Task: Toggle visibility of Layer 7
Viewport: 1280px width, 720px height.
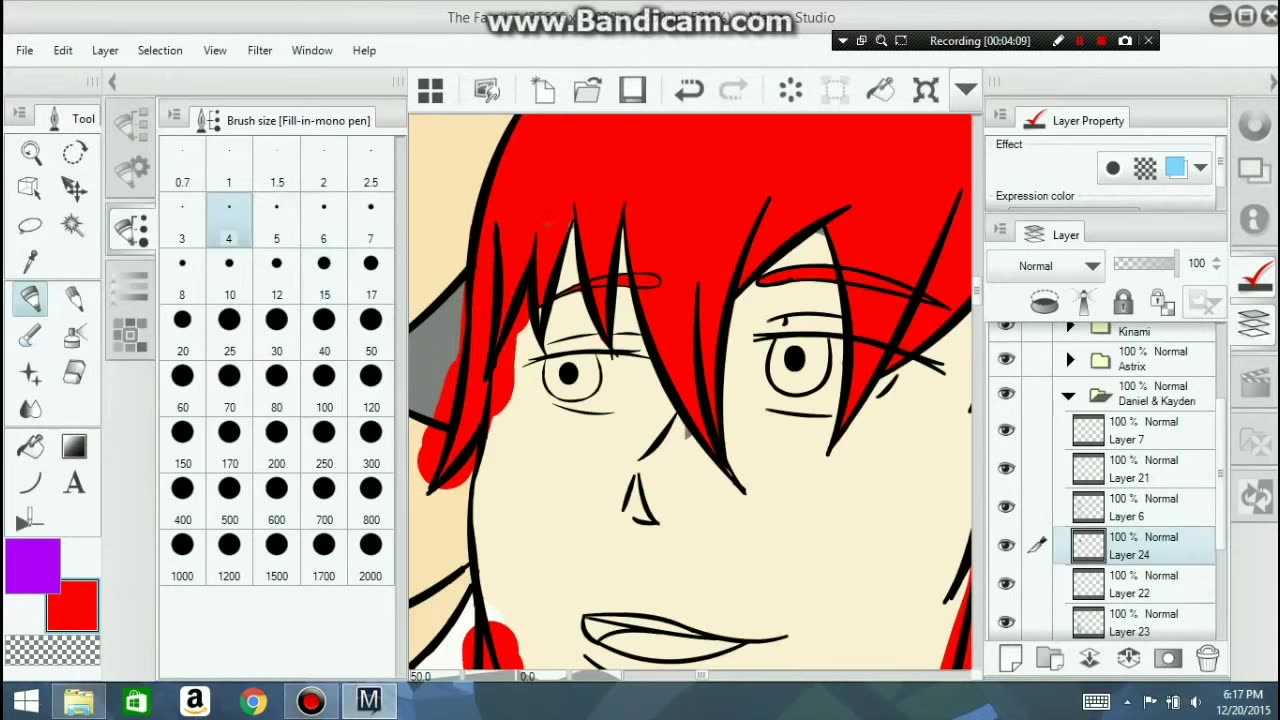Action: pyautogui.click(x=1006, y=430)
